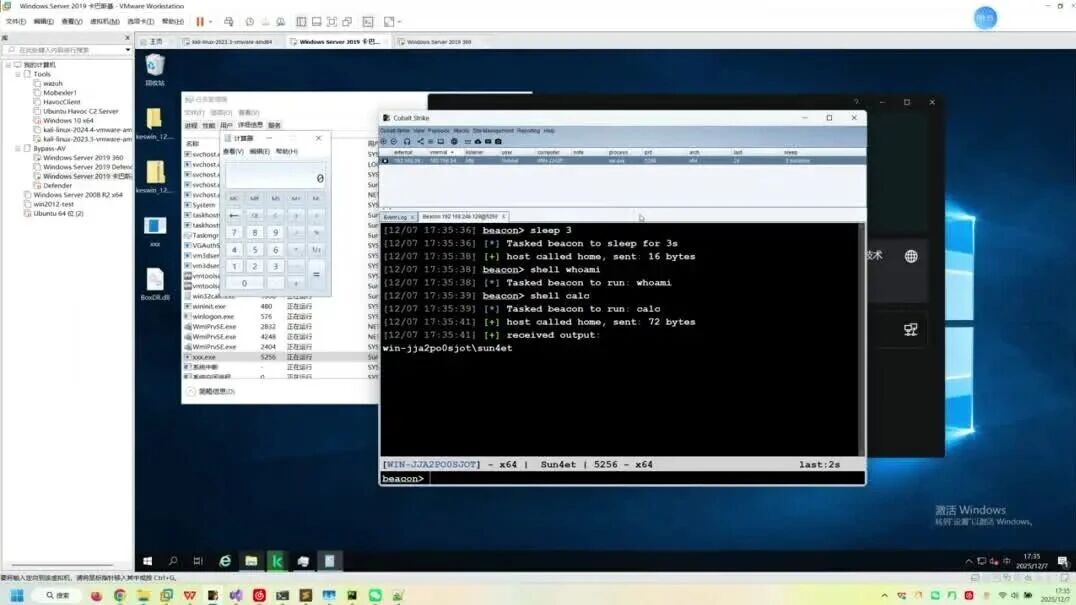Collapse the Bypass-AV folder in library
The image size is (1076, 605).
pos(19,148)
